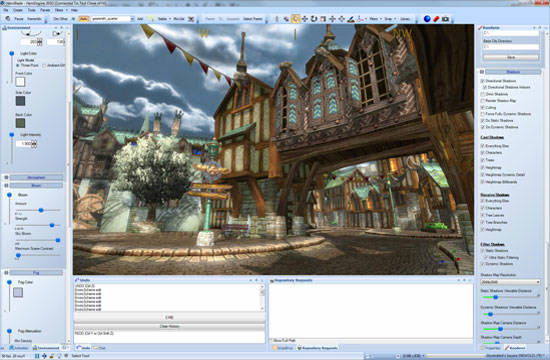550x360 pixels.
Task: Open the Filters menu
Action: 59,10
